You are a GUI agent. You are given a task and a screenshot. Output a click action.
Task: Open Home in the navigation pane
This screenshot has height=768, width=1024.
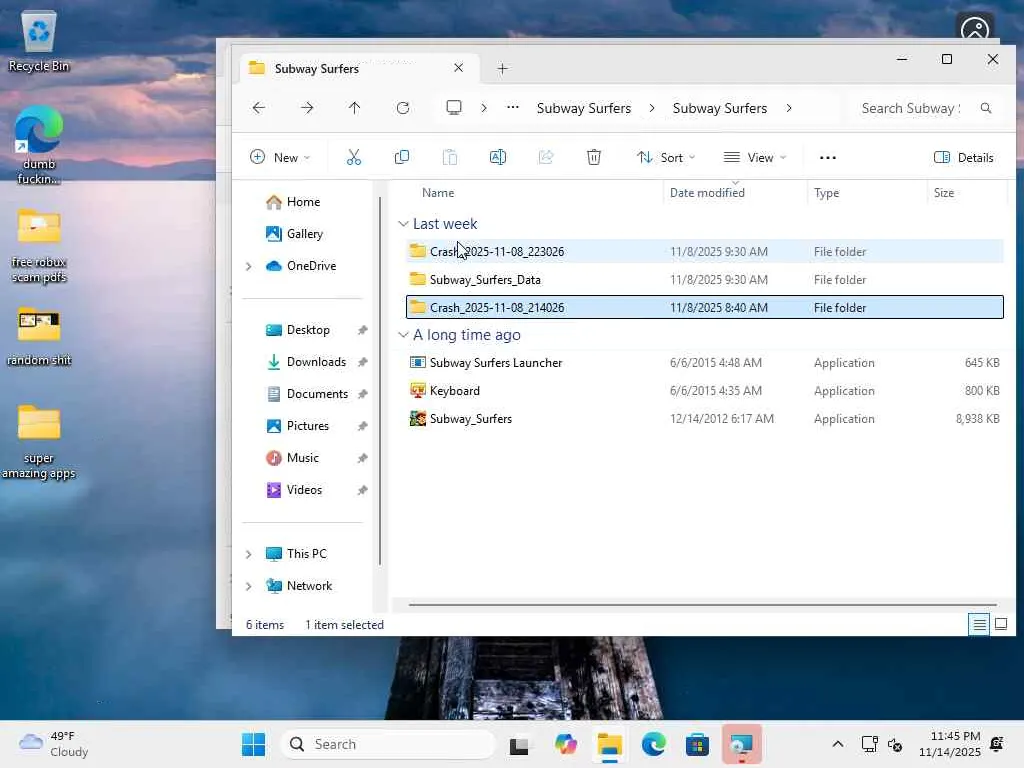pos(303,202)
